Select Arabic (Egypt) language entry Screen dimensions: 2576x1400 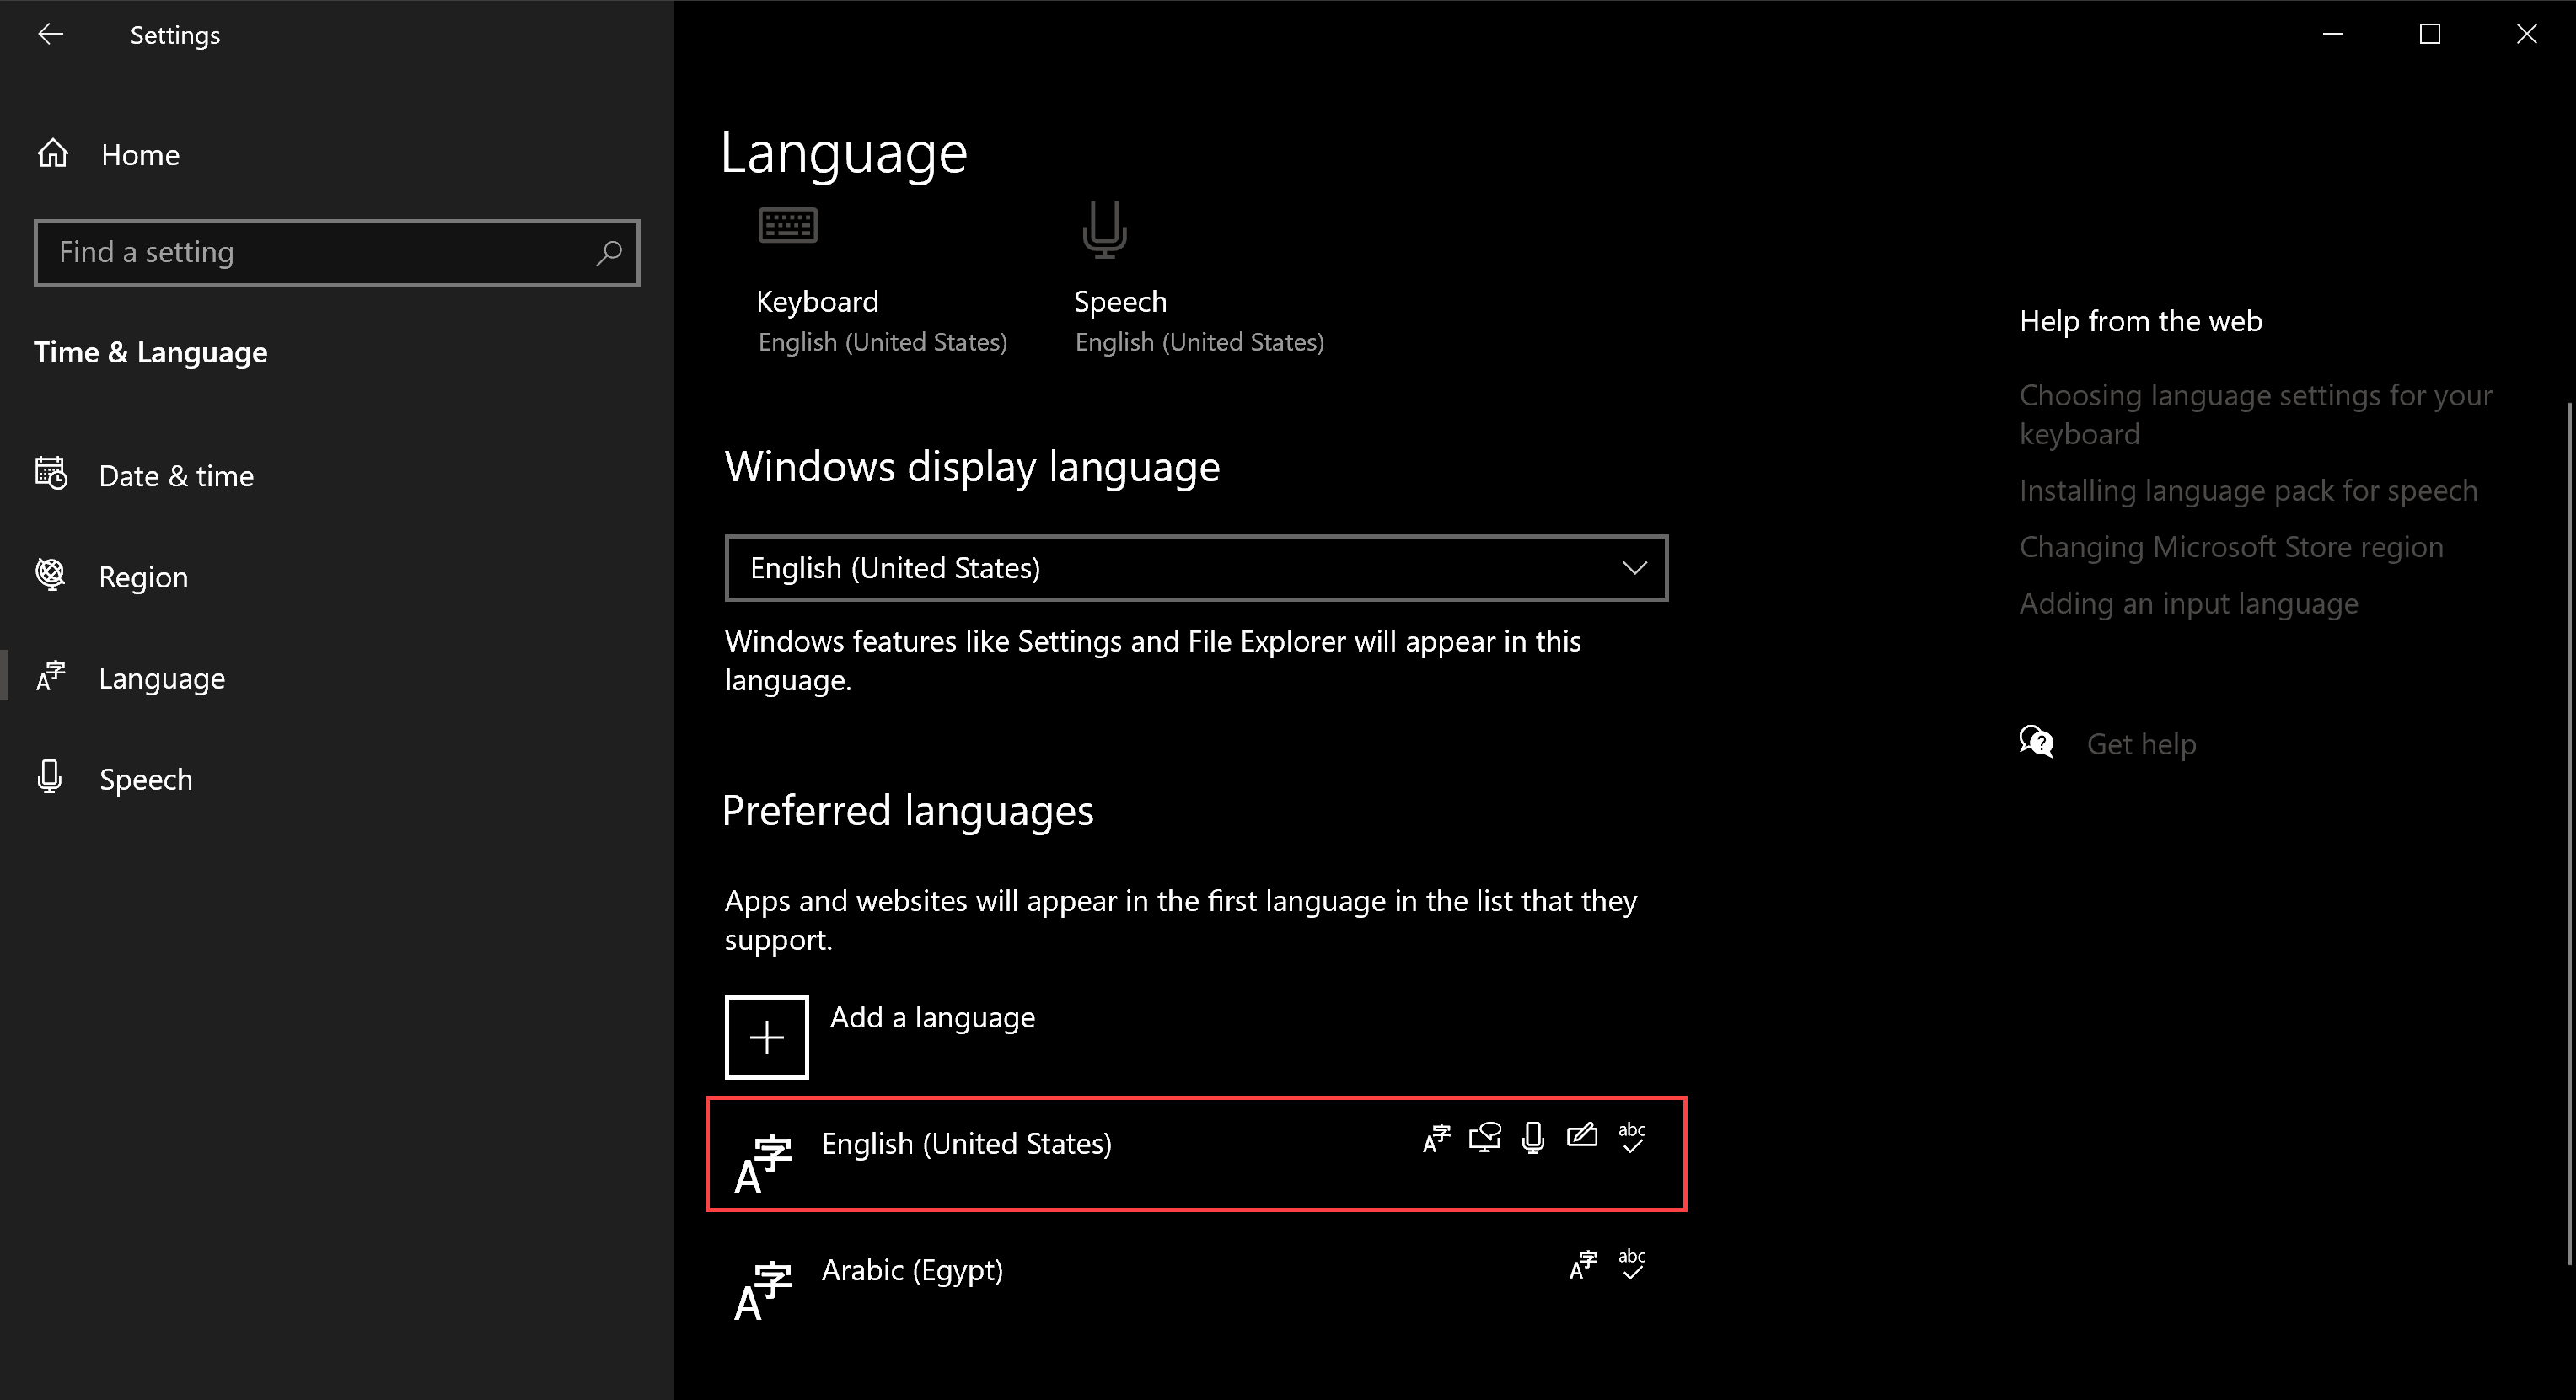coord(912,1271)
